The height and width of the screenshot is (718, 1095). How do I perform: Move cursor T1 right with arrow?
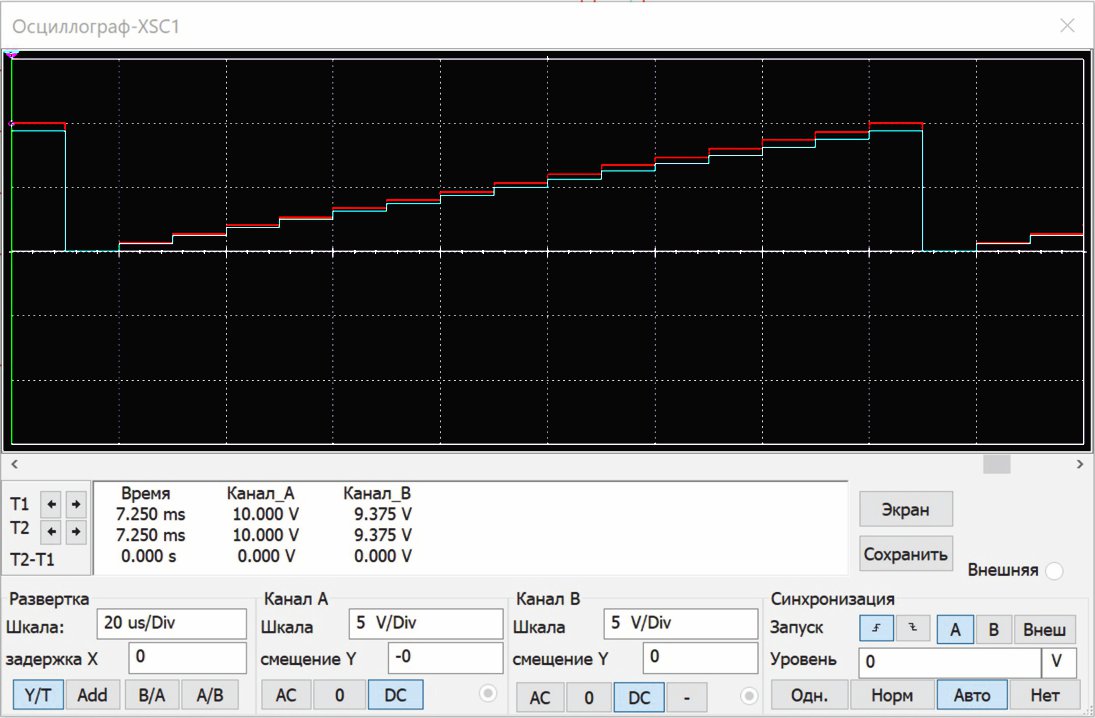75,504
